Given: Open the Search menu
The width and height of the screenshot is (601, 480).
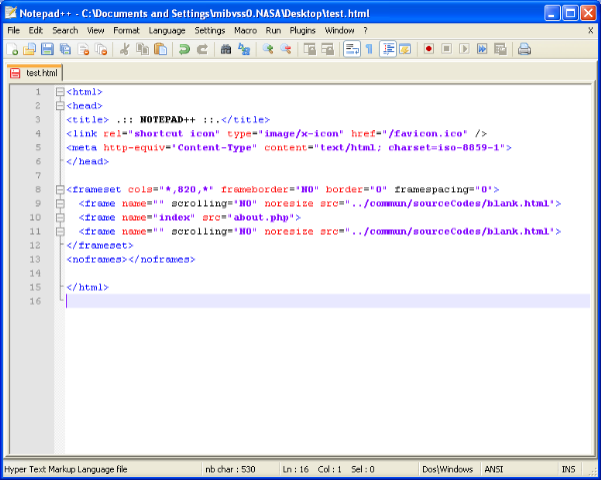Looking at the screenshot, I should [x=65, y=30].
